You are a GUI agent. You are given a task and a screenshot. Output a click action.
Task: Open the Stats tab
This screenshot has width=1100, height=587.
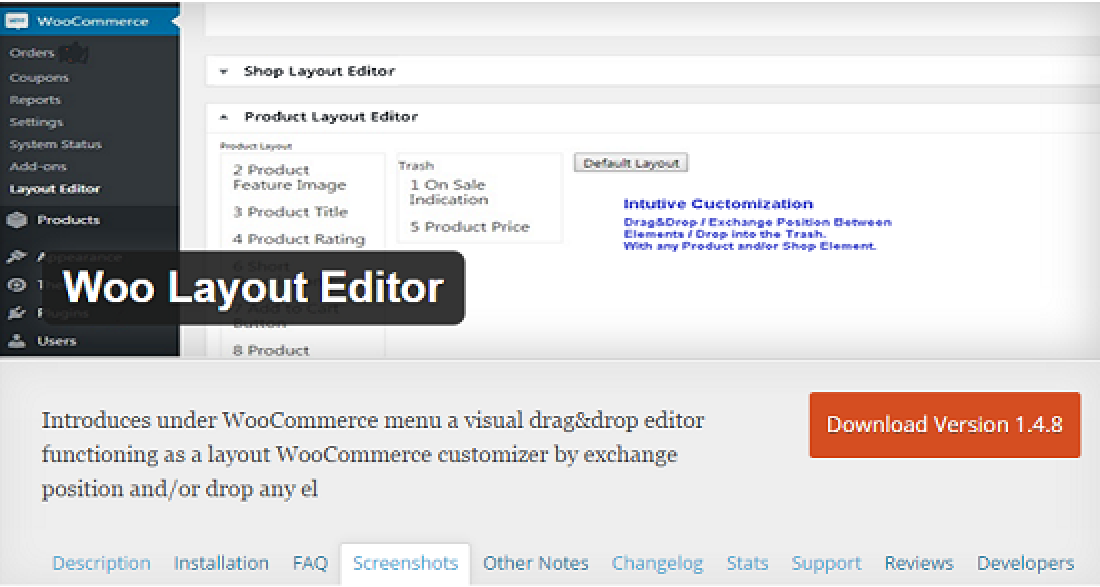[x=748, y=563]
